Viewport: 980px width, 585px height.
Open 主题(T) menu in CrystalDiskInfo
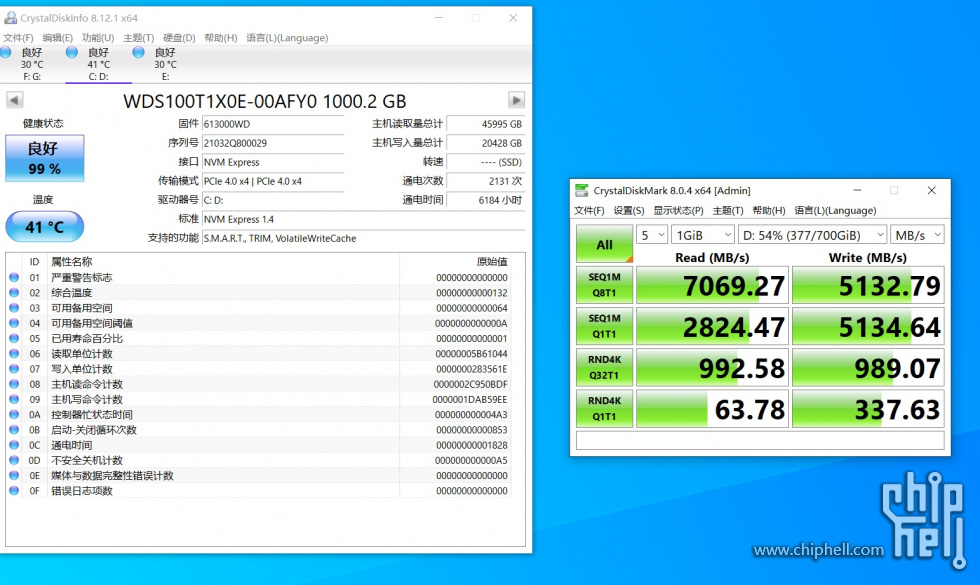139,38
